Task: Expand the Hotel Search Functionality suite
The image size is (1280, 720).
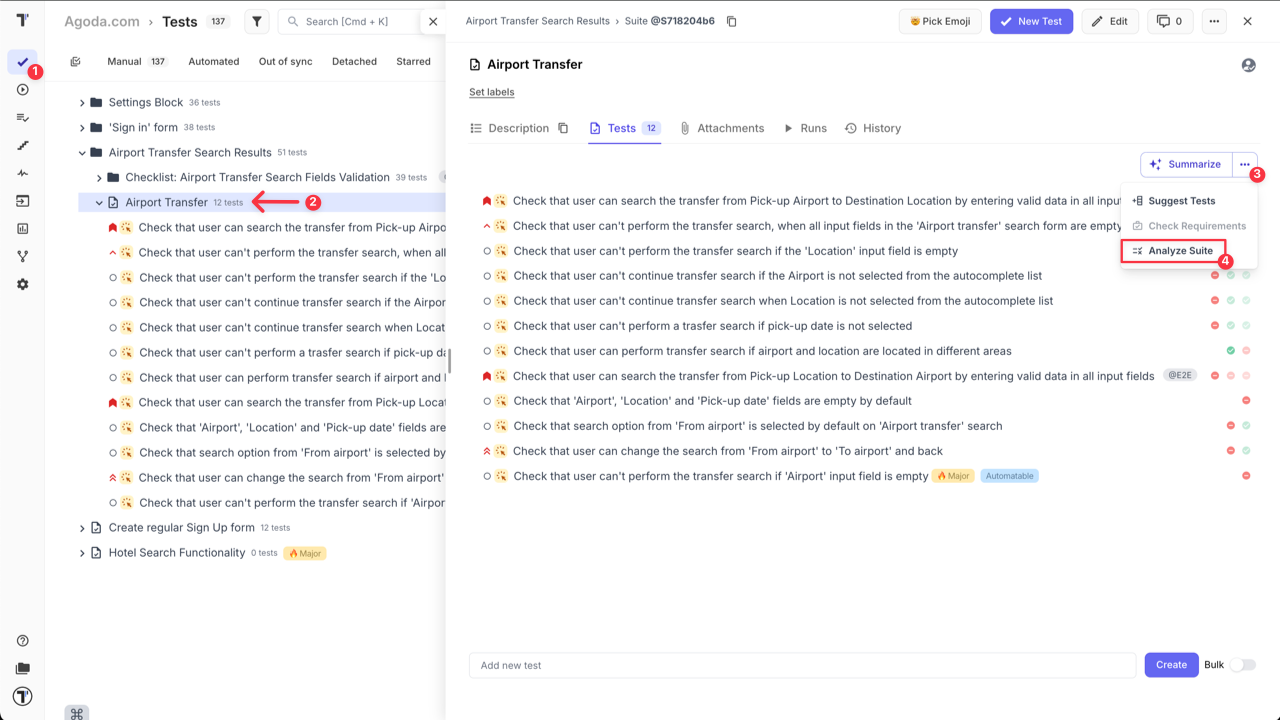Action: pos(82,552)
